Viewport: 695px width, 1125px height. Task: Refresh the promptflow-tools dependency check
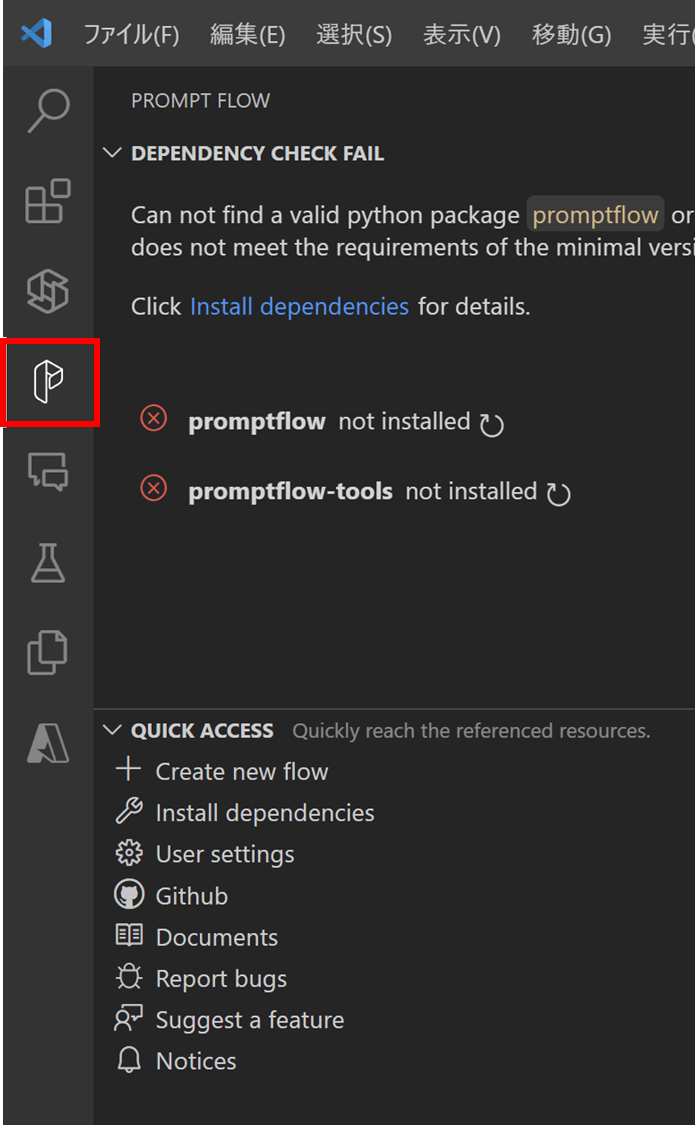click(559, 494)
